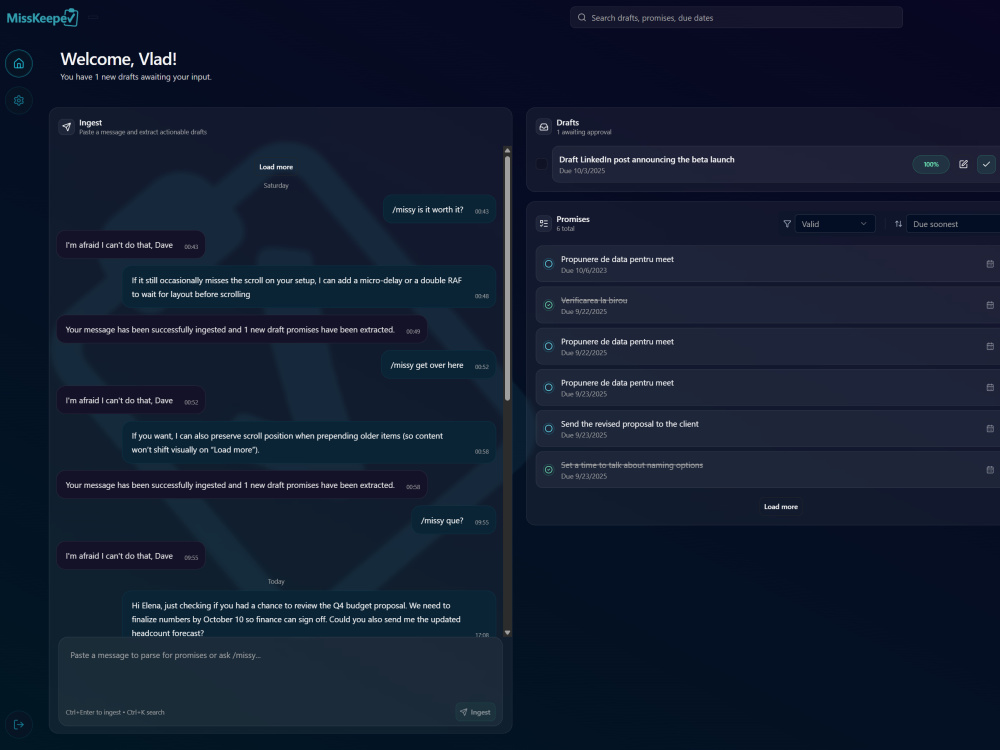The image size is (1000, 750).
Task: Click the Ingest send button
Action: tap(476, 712)
